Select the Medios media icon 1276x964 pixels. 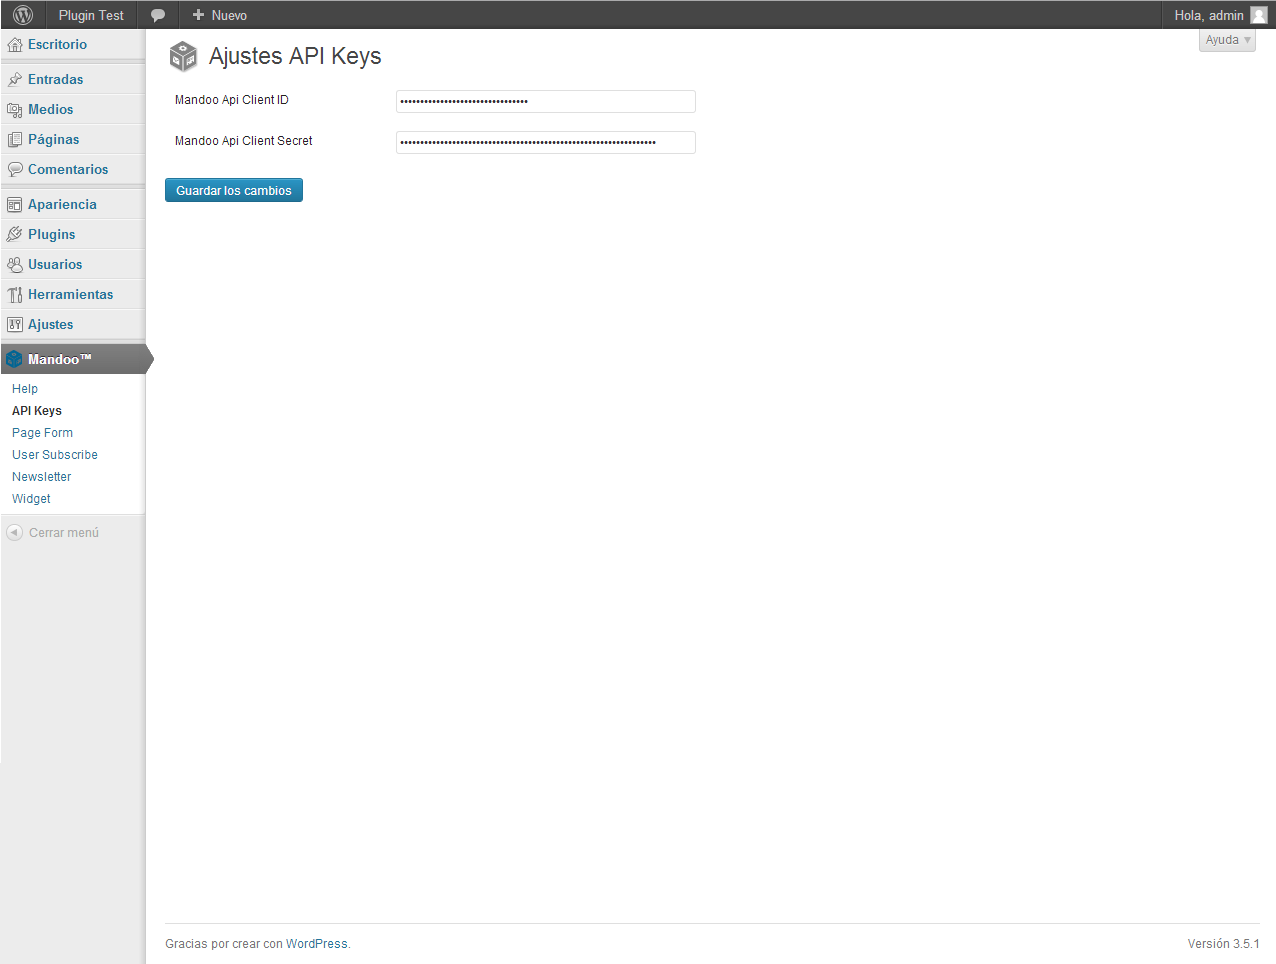pyautogui.click(x=14, y=110)
